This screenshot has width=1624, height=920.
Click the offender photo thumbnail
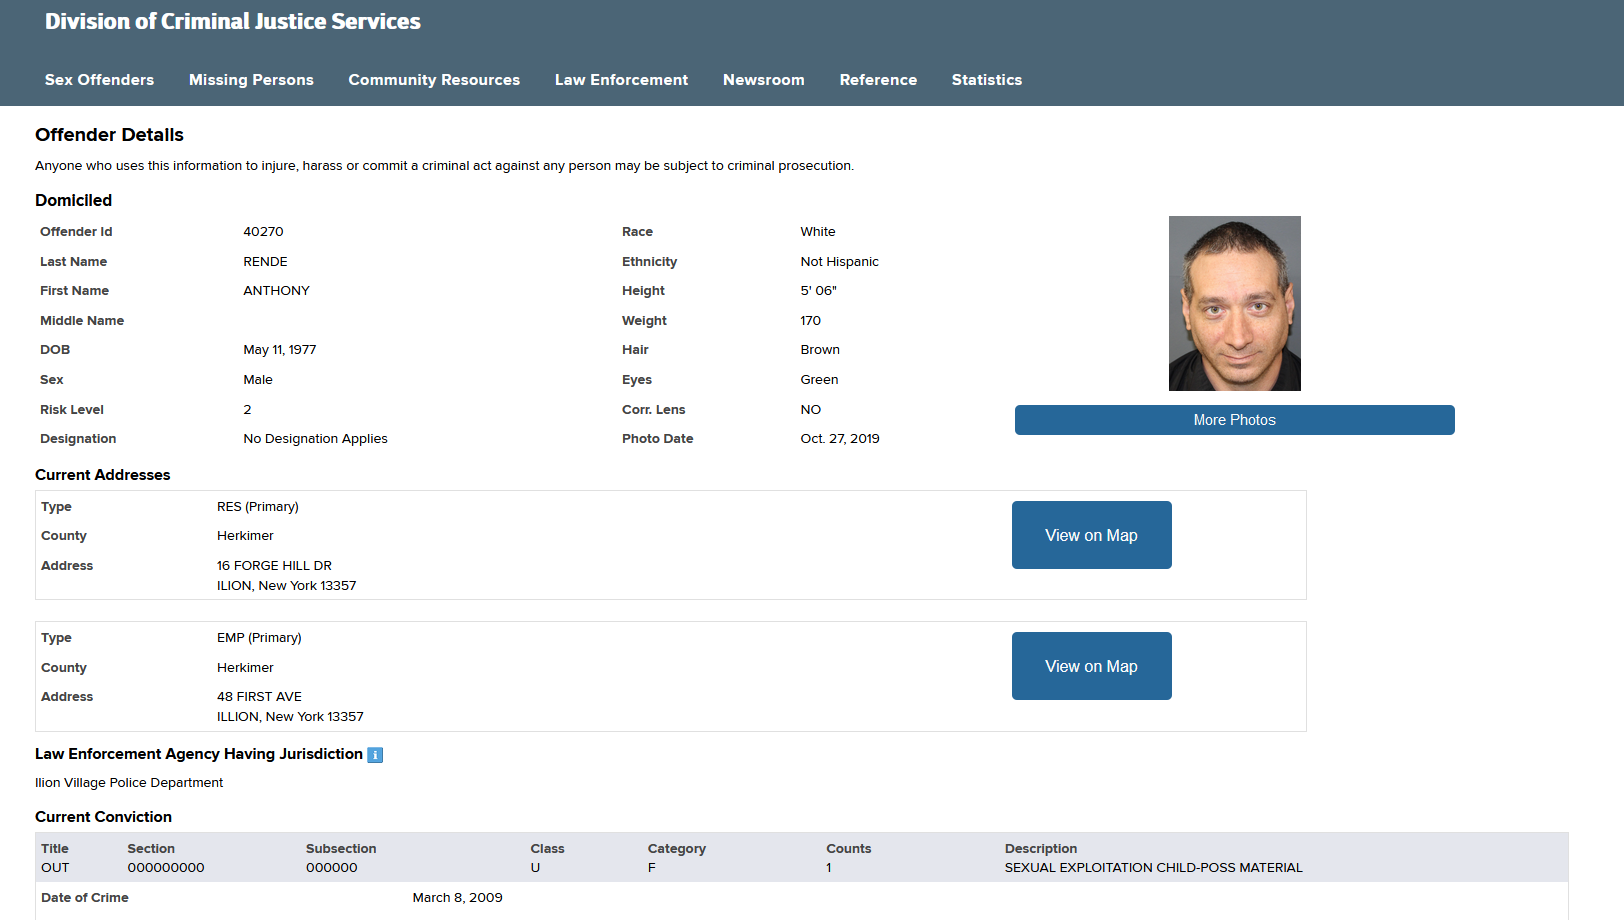point(1234,303)
